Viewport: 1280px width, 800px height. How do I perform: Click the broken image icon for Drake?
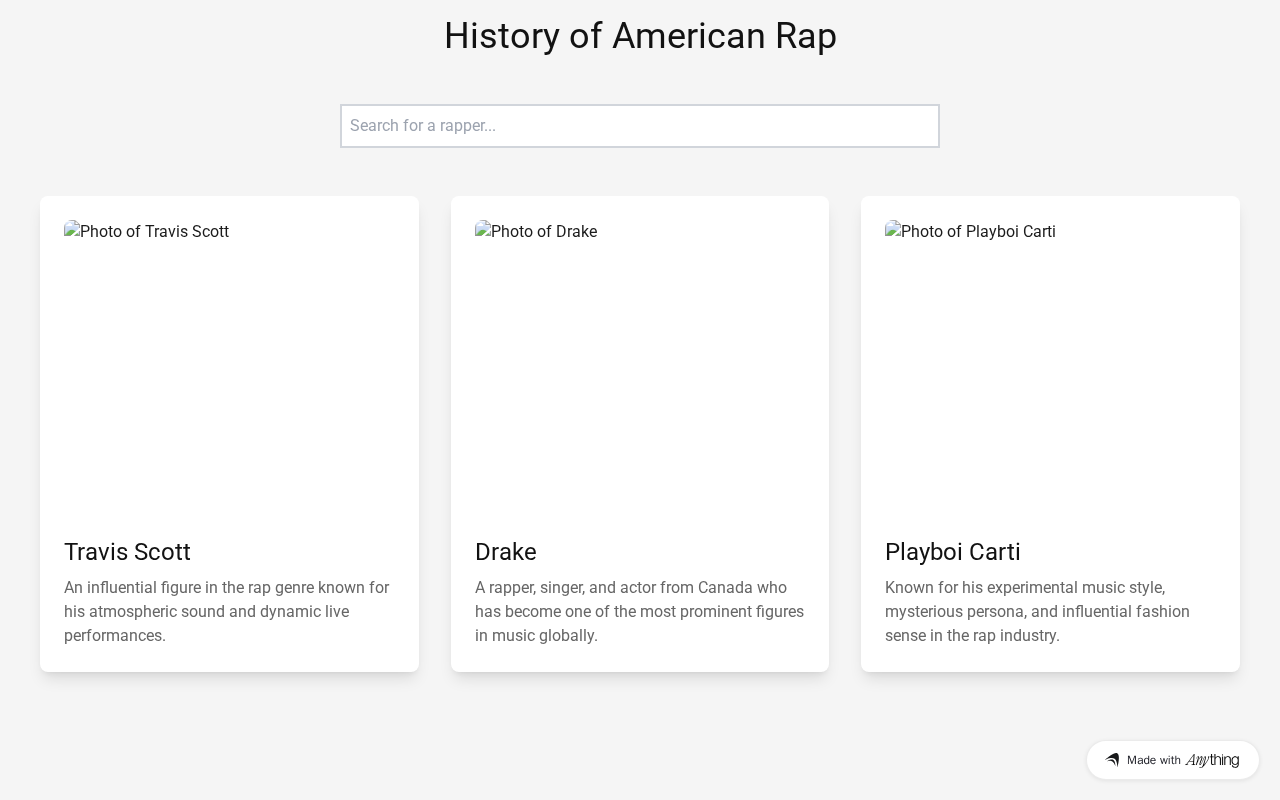(x=483, y=231)
